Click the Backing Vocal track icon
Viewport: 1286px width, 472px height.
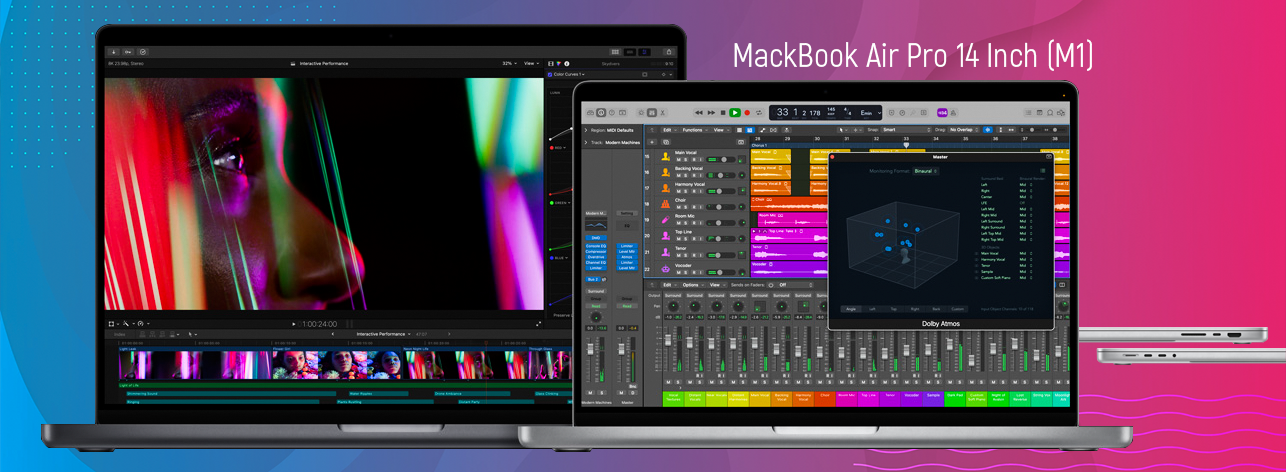[666, 172]
